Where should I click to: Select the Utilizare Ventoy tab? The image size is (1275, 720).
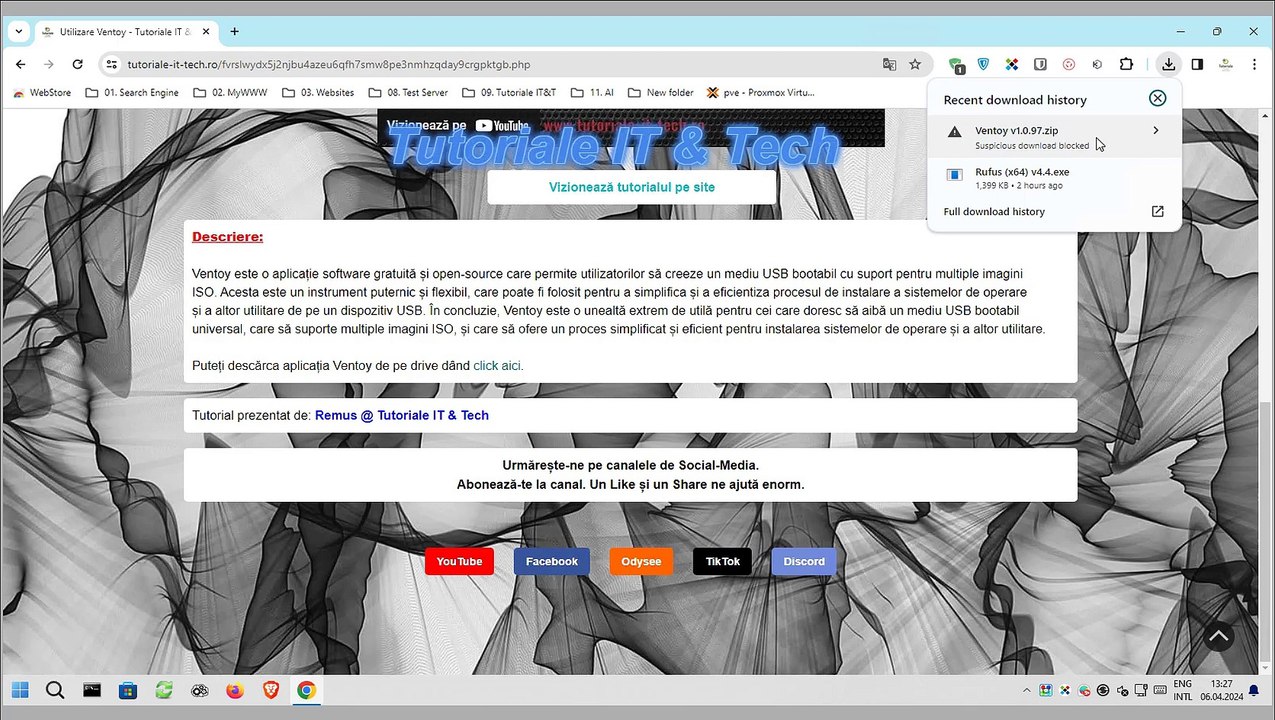point(127,31)
